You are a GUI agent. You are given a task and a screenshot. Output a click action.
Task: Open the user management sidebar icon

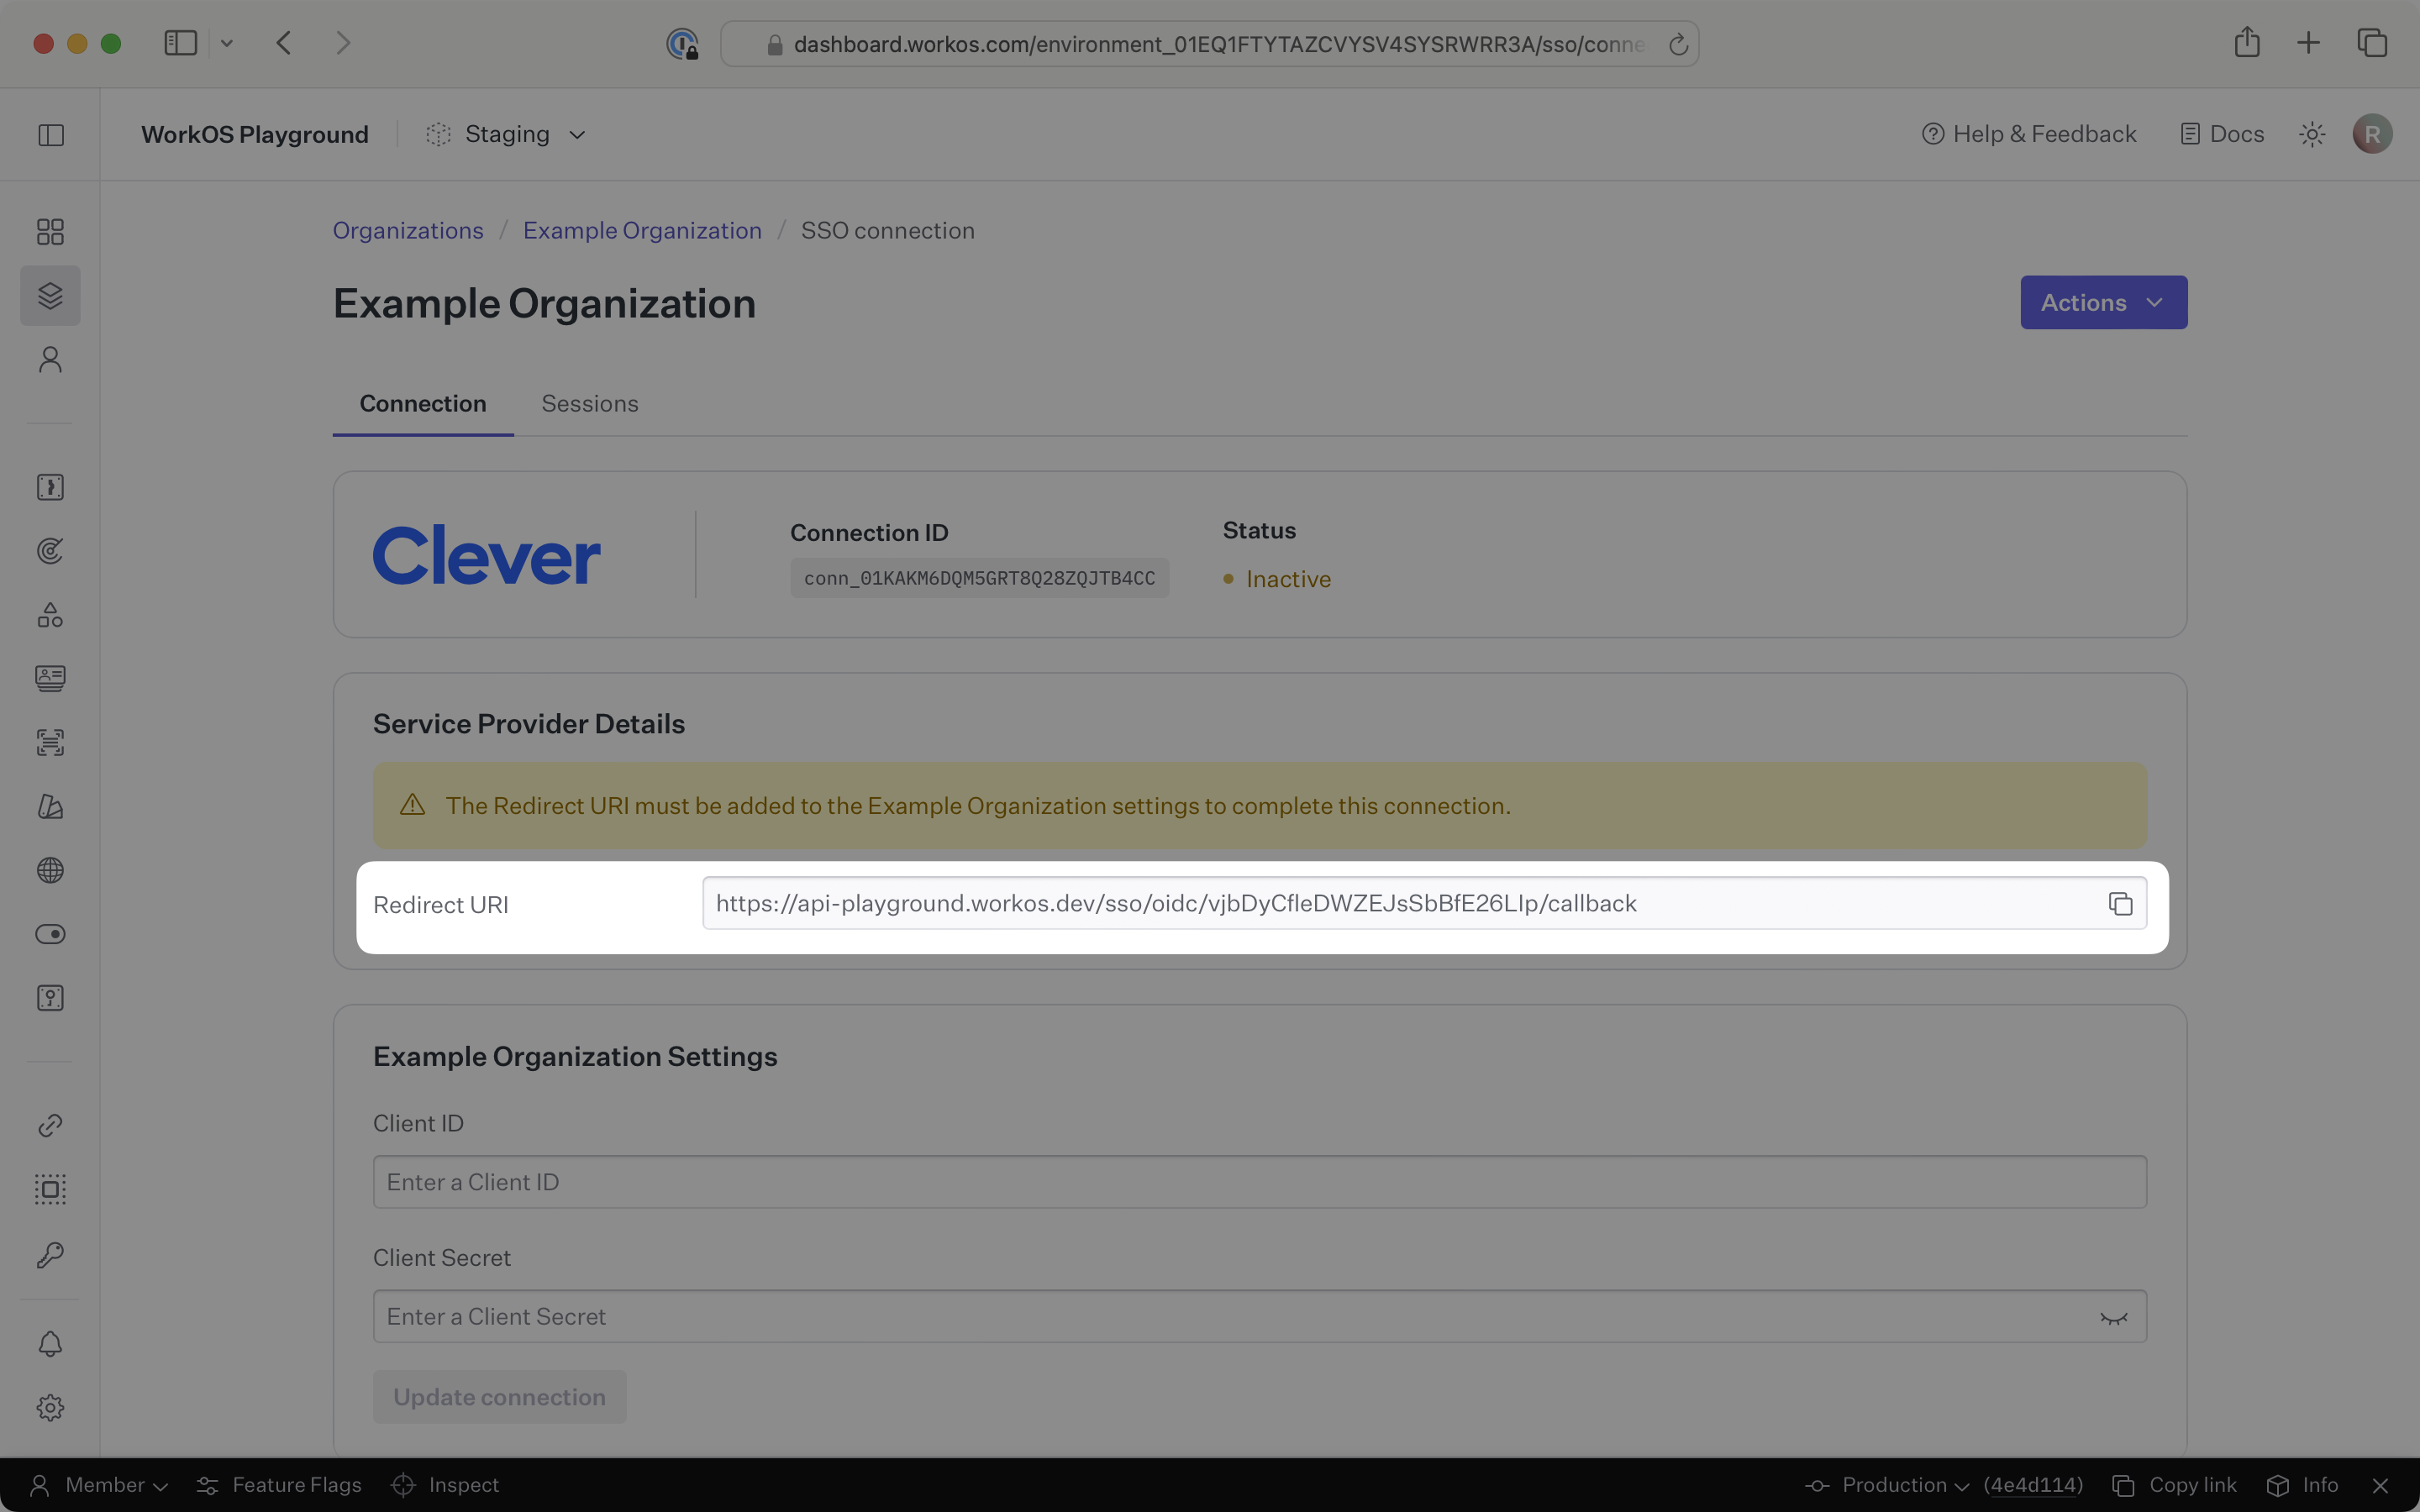click(x=50, y=359)
